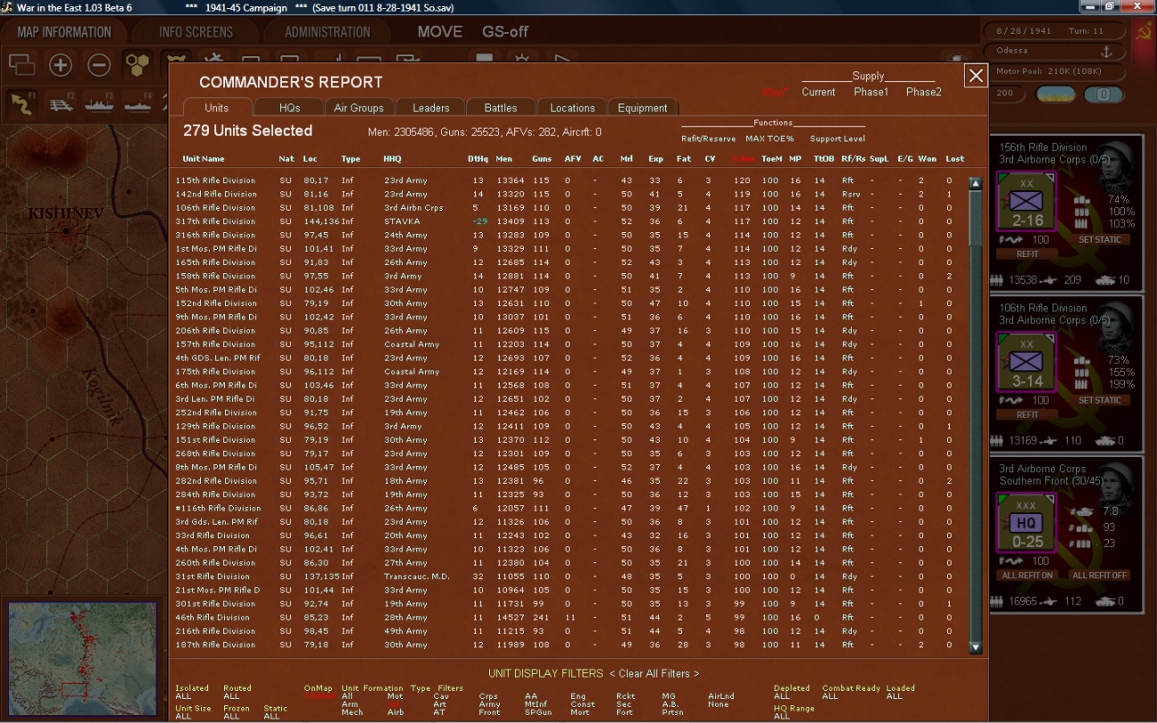Image resolution: width=1157 pixels, height=723 pixels.
Task: Click the Soviet hammer and sickle emblem
Action: (1144, 32)
